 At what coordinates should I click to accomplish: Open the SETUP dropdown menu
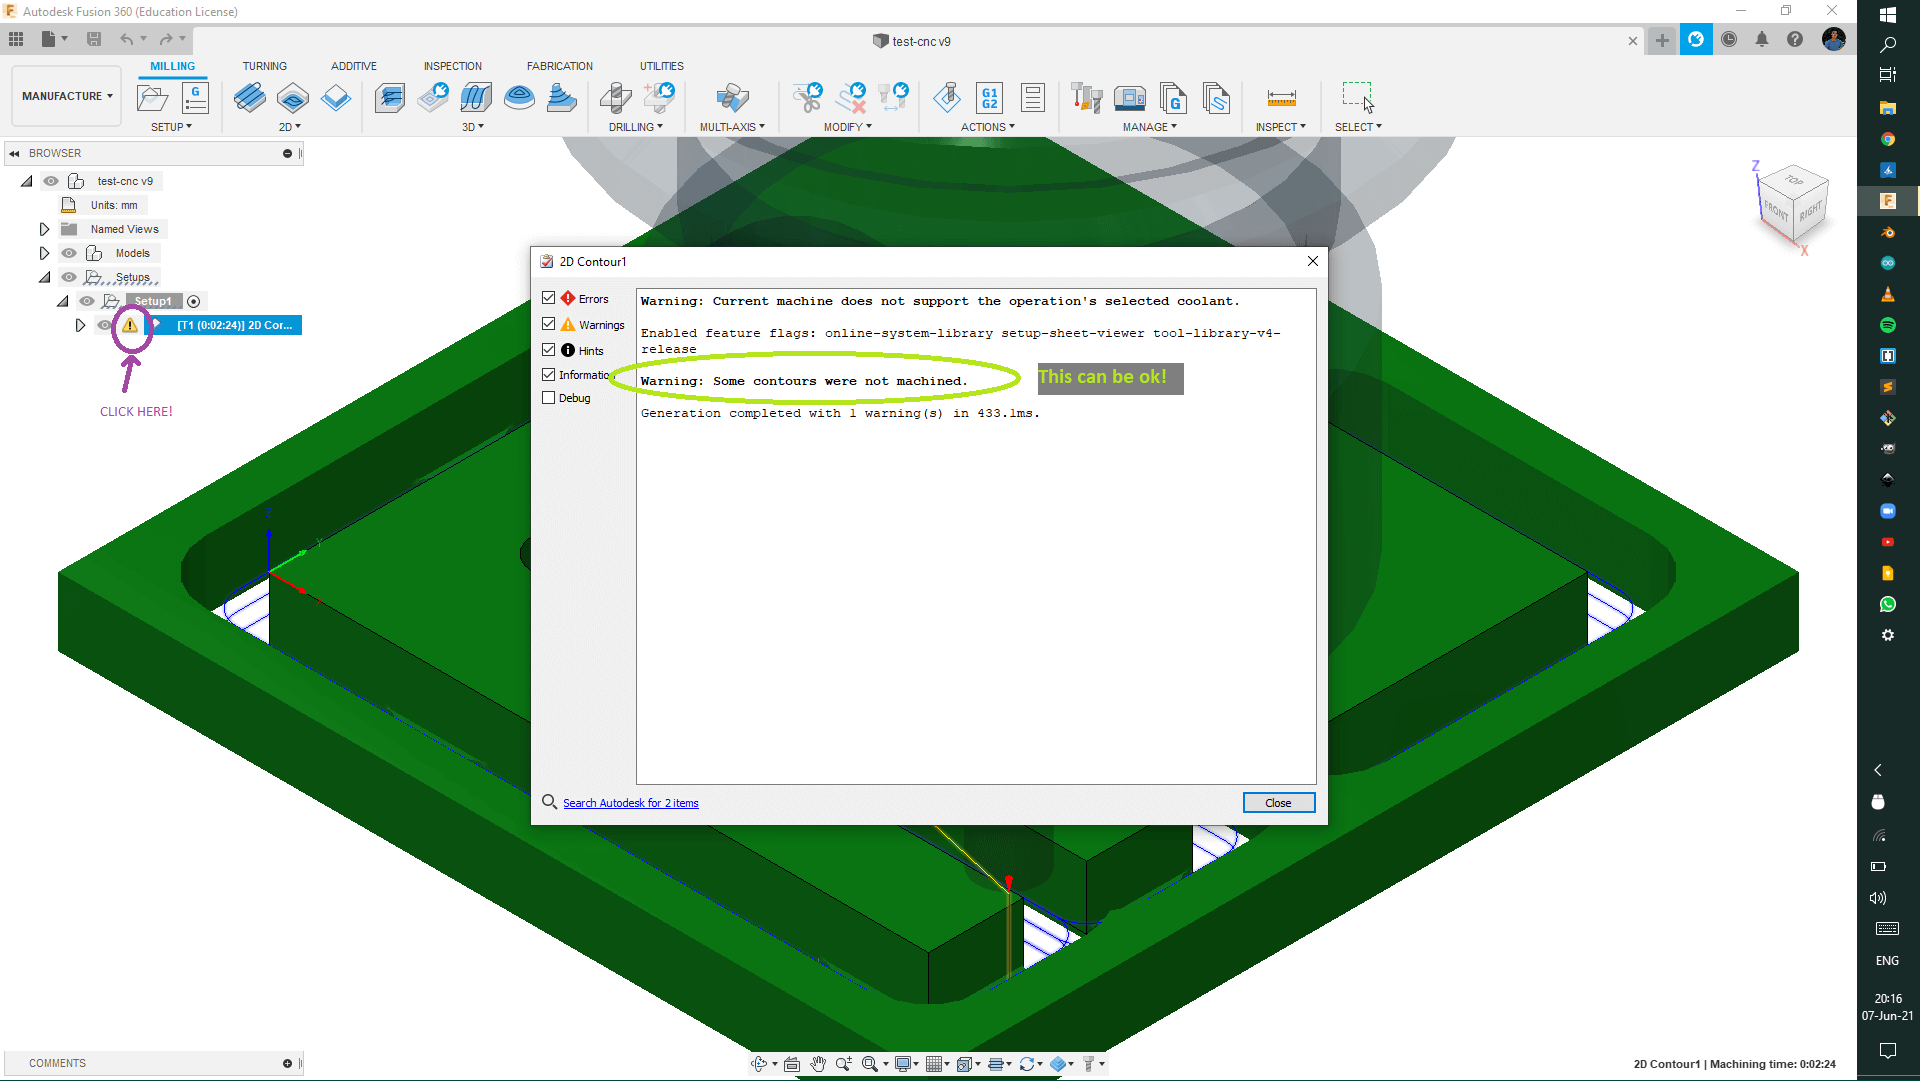(x=171, y=127)
